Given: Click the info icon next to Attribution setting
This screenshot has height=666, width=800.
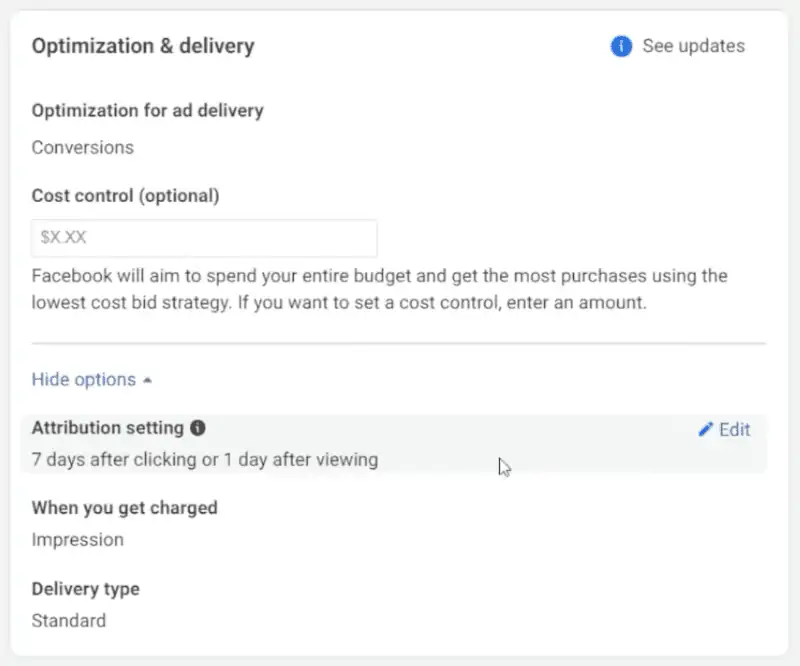Looking at the screenshot, I should (196, 428).
